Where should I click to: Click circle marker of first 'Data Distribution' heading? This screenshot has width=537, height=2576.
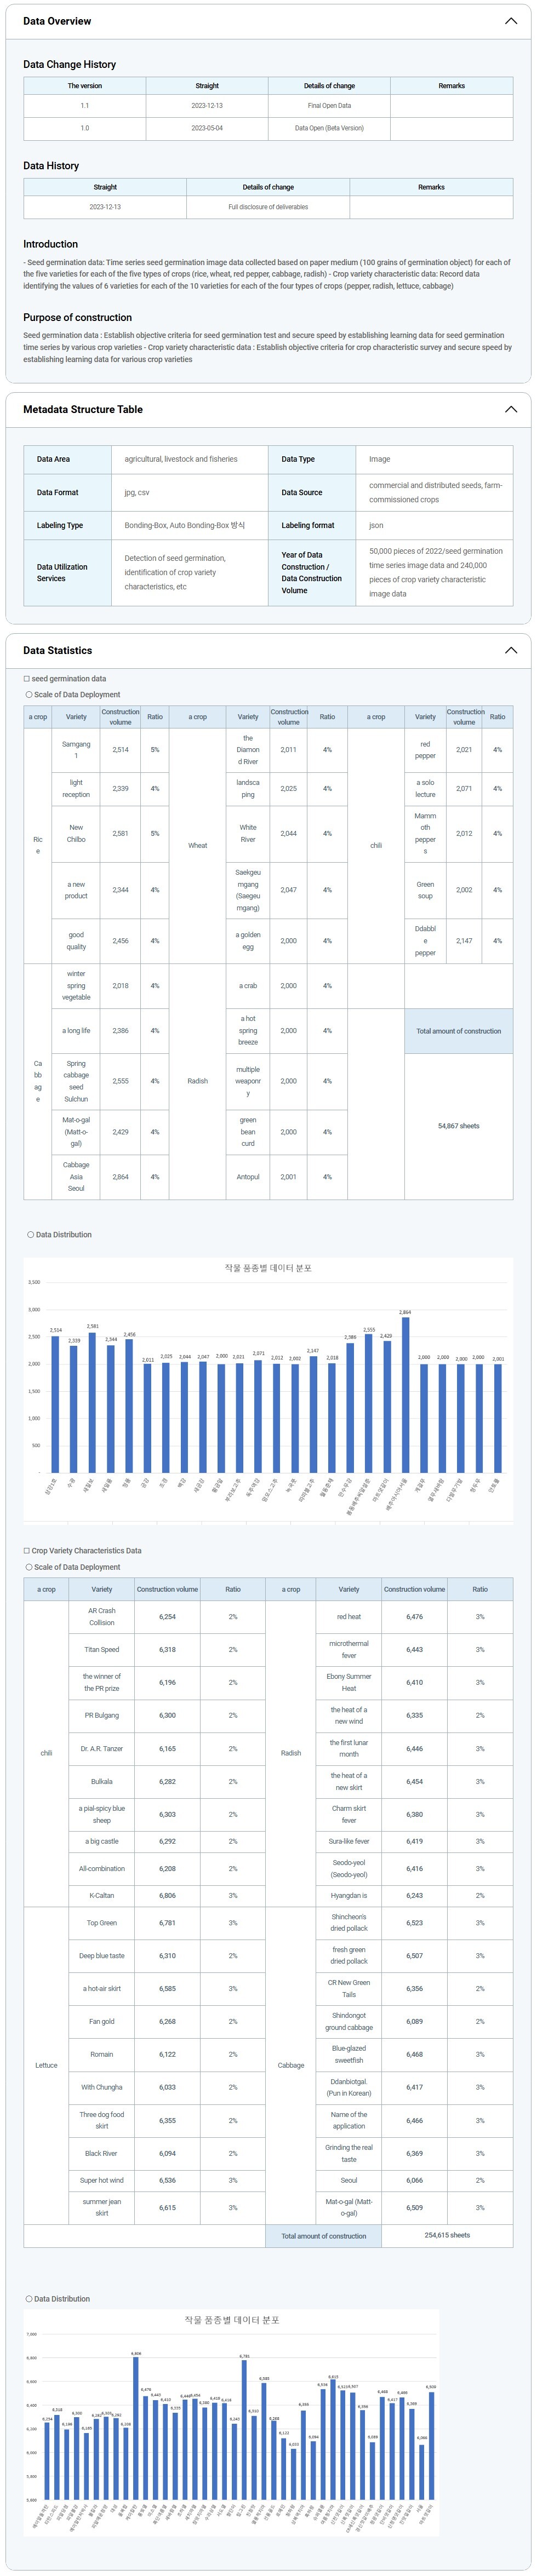[30, 1234]
